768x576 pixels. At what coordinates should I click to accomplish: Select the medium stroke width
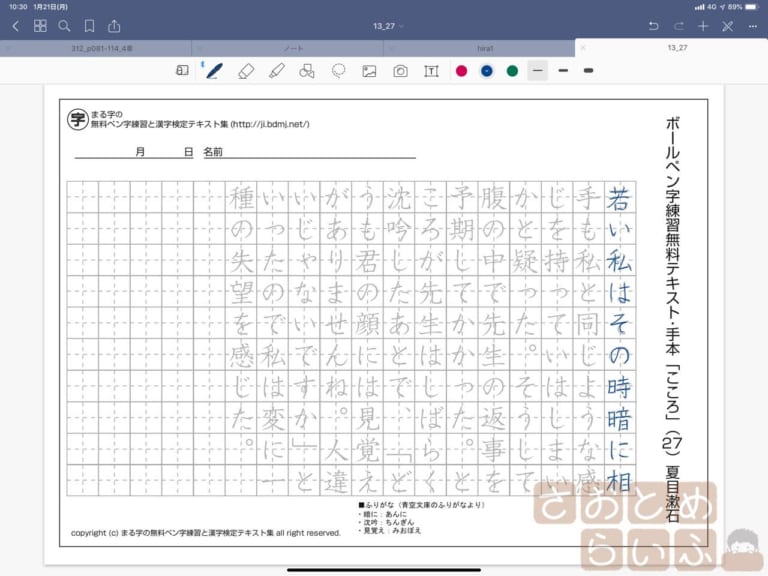563,71
